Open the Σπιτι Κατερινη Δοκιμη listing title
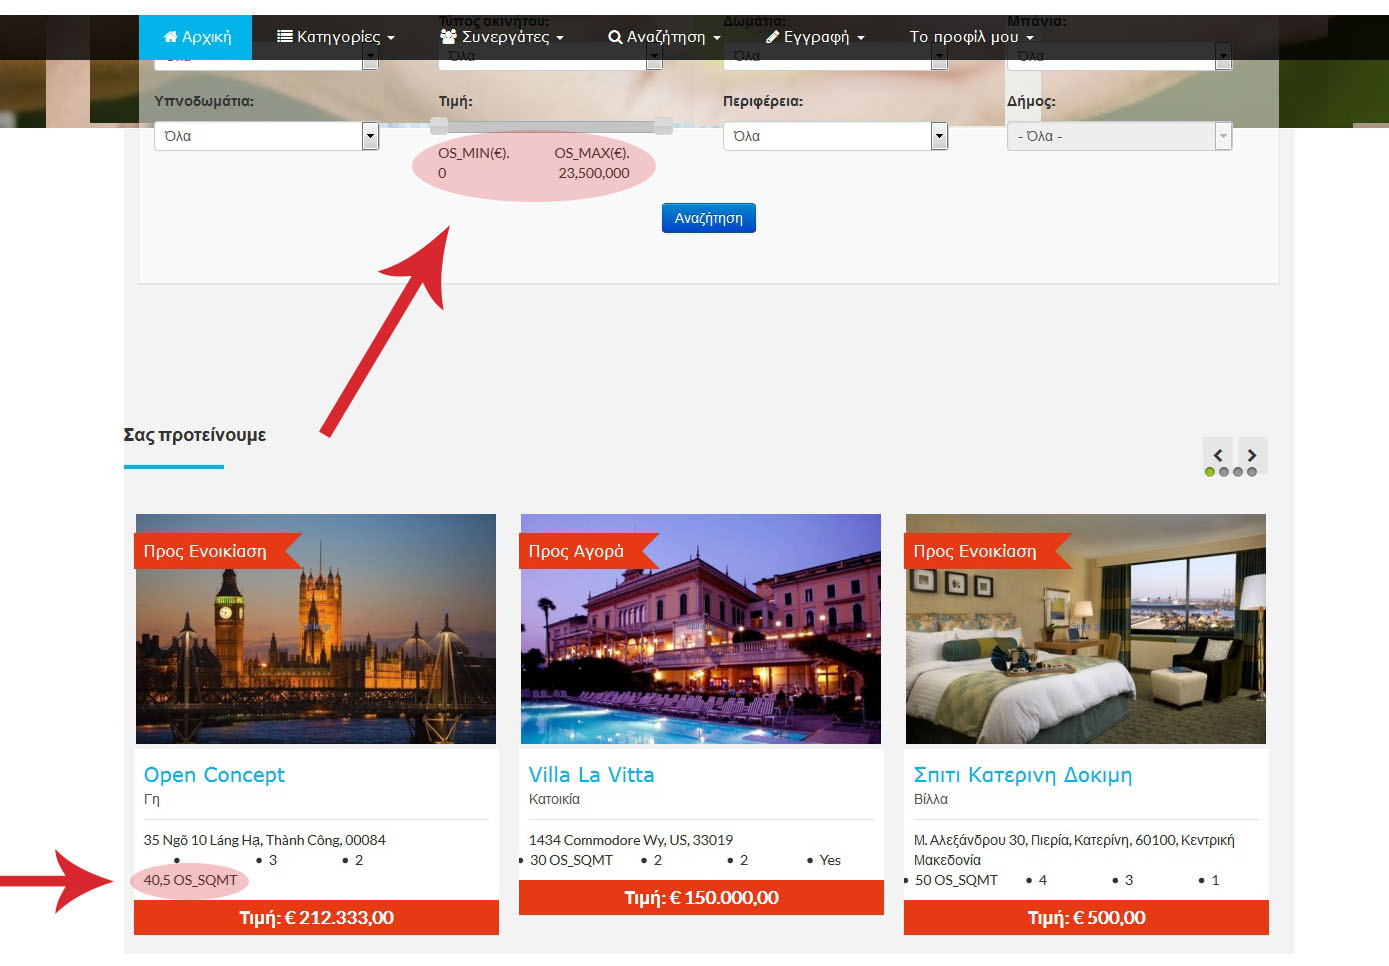The width and height of the screenshot is (1389, 966). 1023,775
